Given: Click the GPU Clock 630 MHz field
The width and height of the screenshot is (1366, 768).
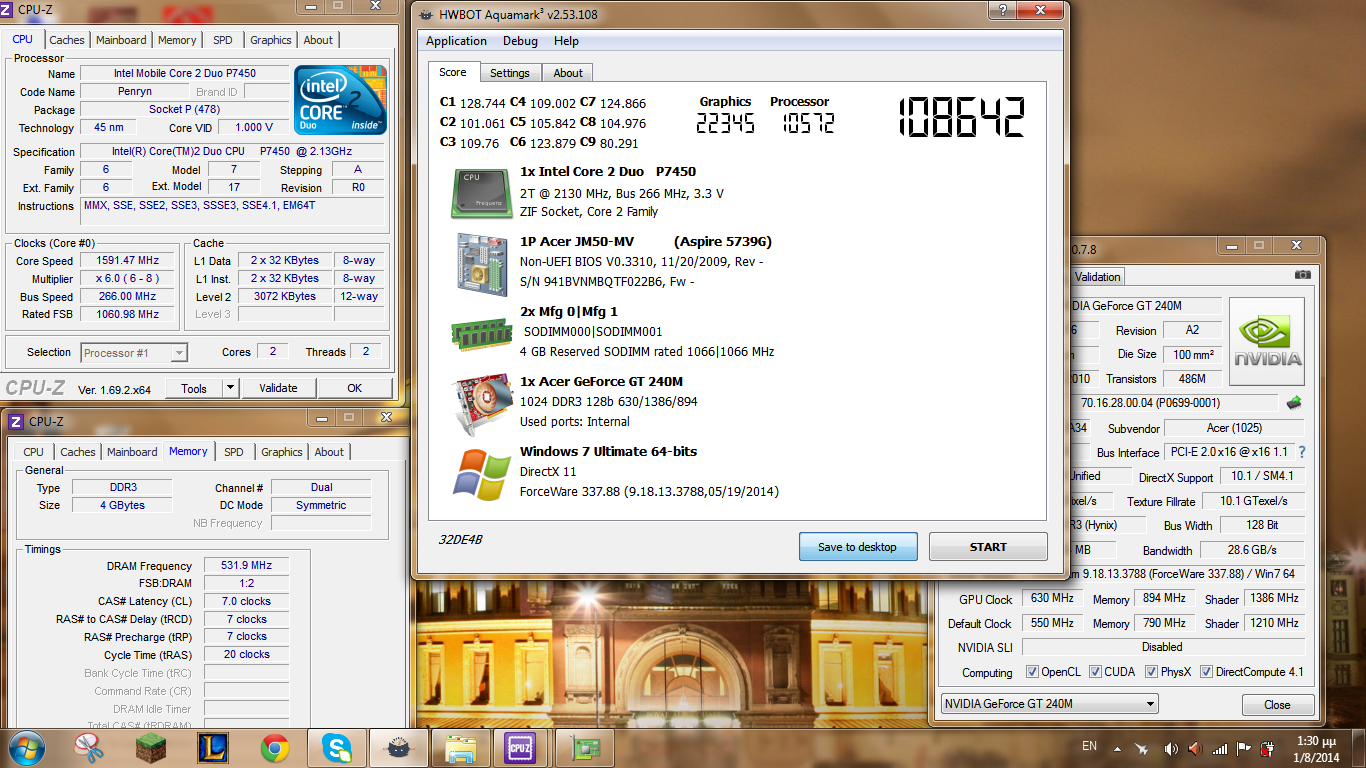Looking at the screenshot, I should [1052, 598].
